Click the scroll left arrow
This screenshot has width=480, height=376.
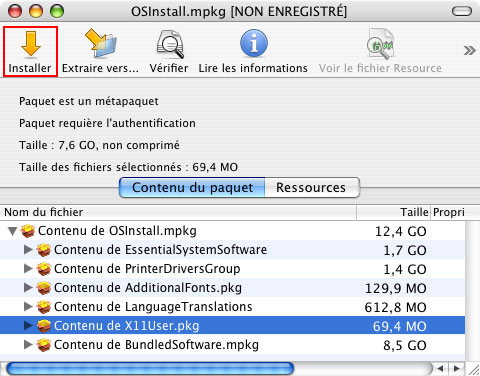point(441,369)
